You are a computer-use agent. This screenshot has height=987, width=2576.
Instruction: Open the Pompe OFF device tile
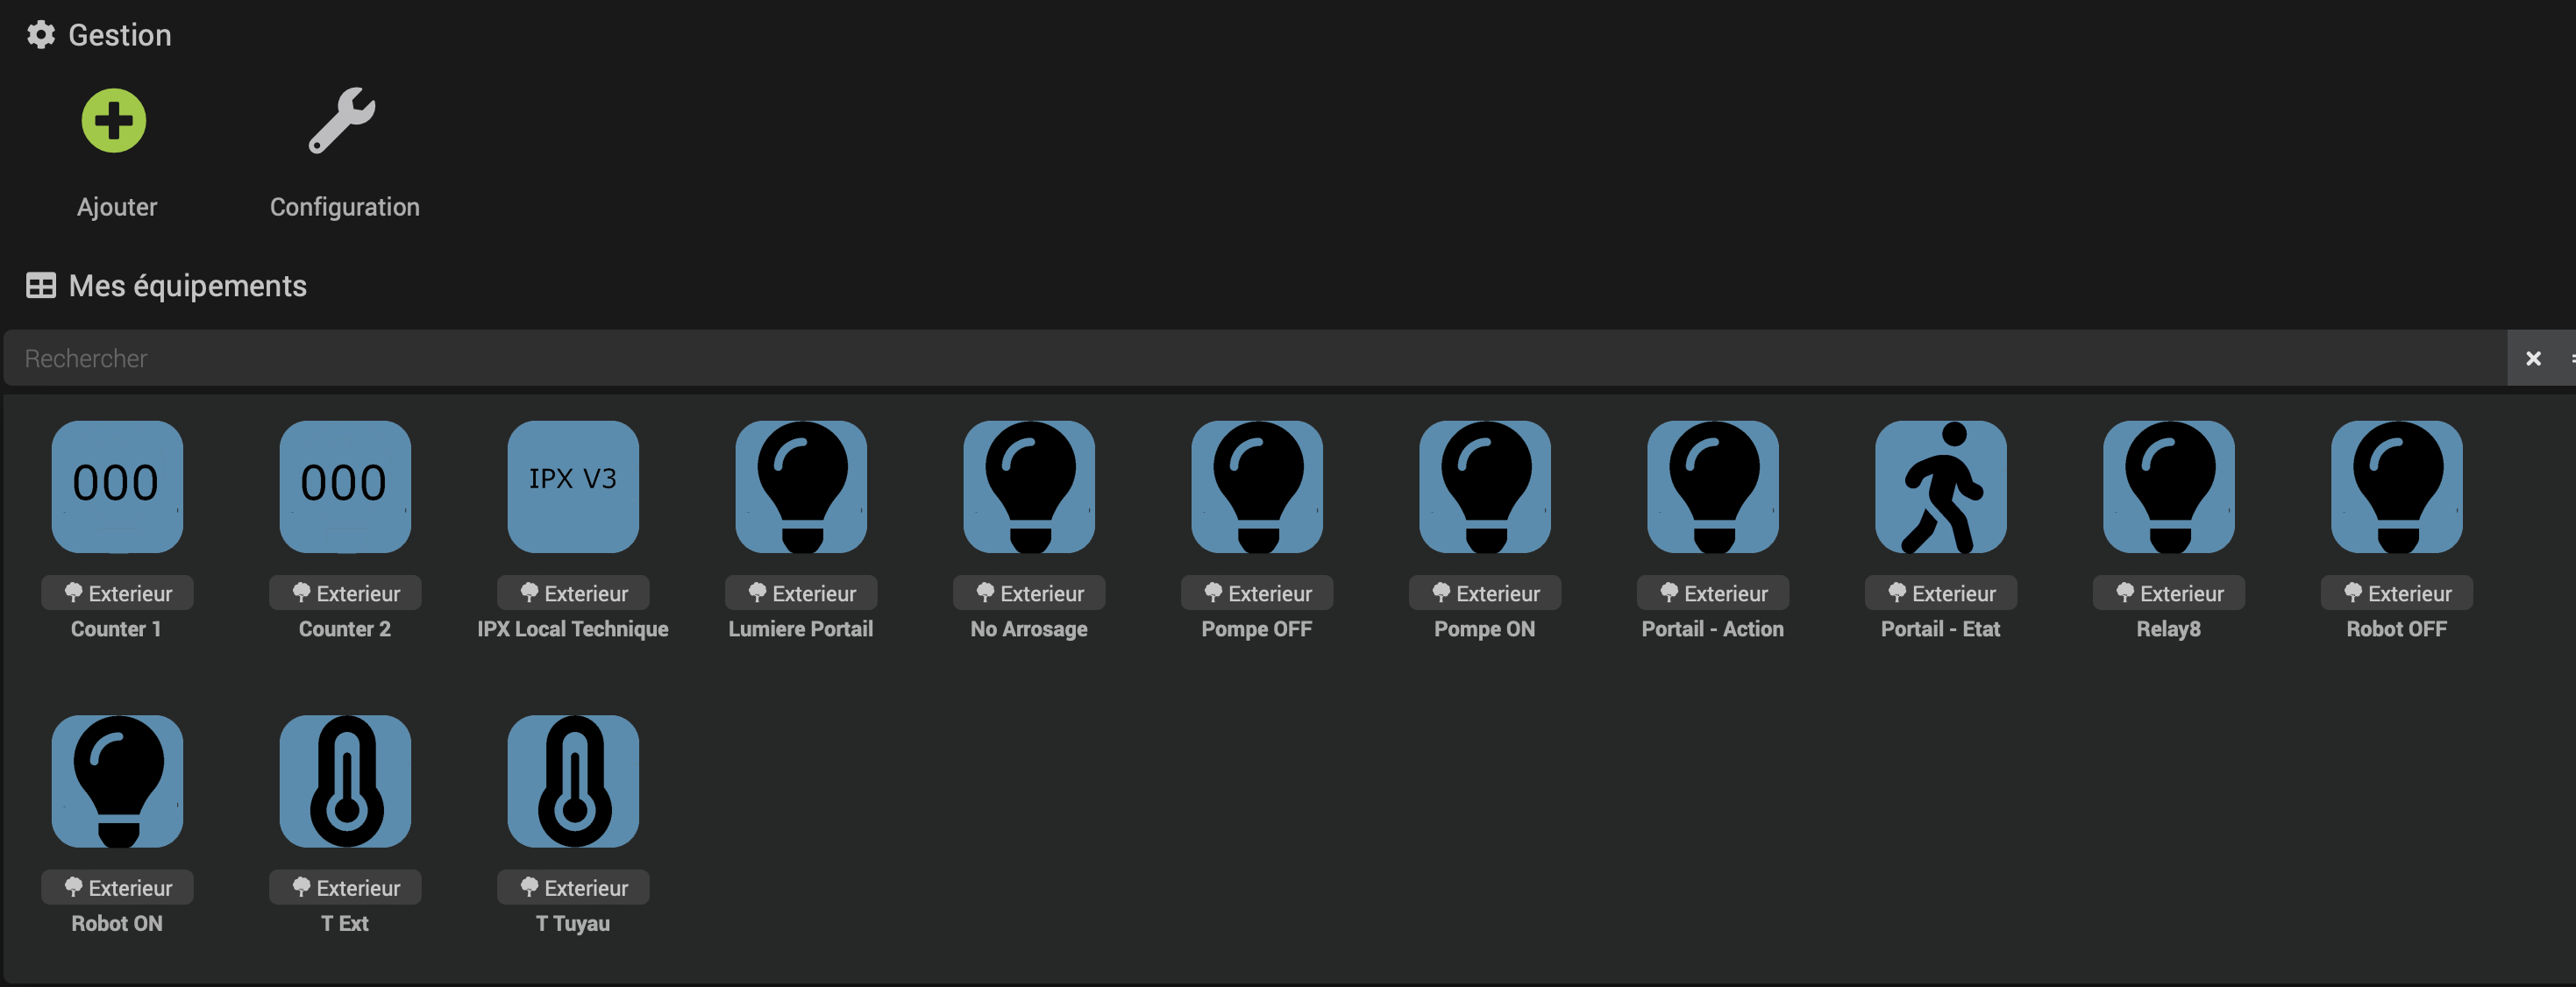[x=1256, y=487]
